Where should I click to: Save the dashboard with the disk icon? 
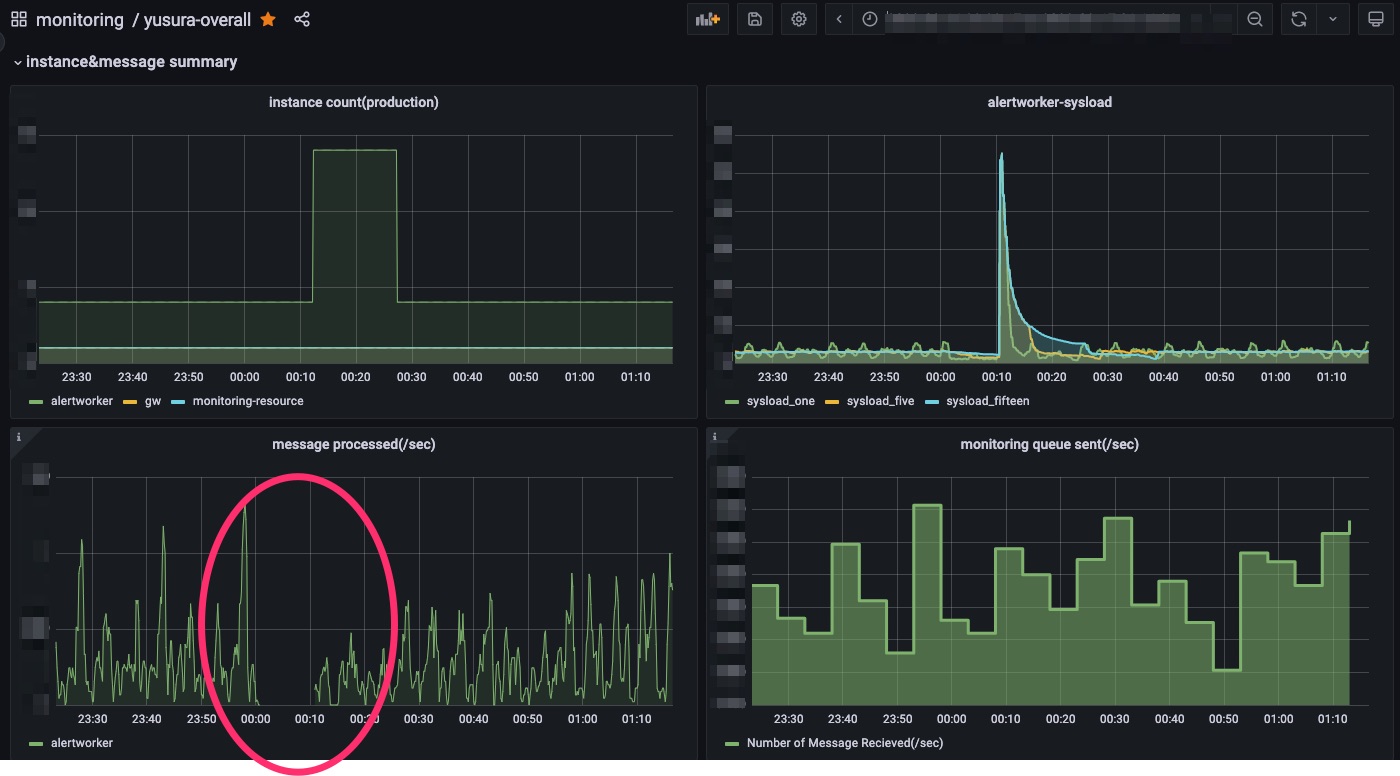(x=755, y=19)
